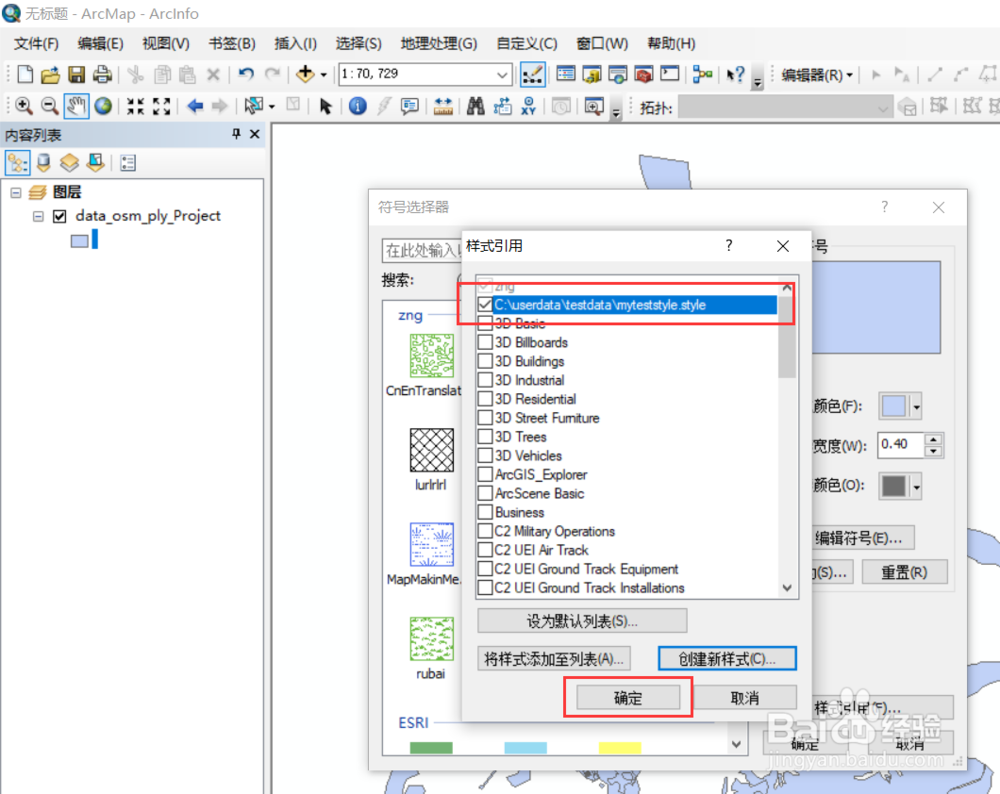Open the 编辑(E) menu
Viewport: 1000px width, 794px height.
[100, 43]
